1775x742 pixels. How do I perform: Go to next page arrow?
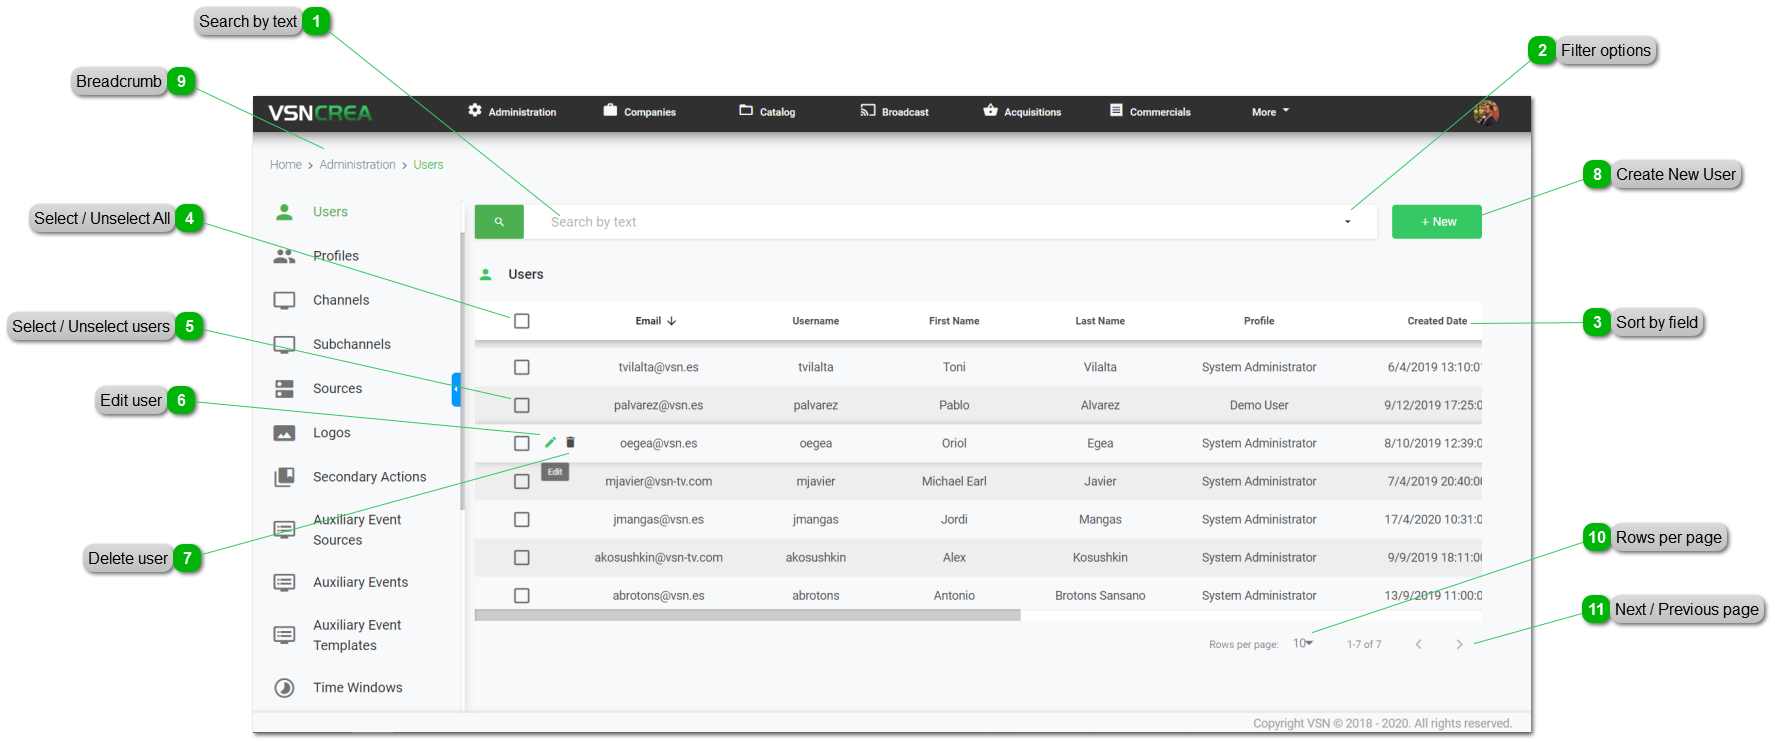(x=1459, y=644)
